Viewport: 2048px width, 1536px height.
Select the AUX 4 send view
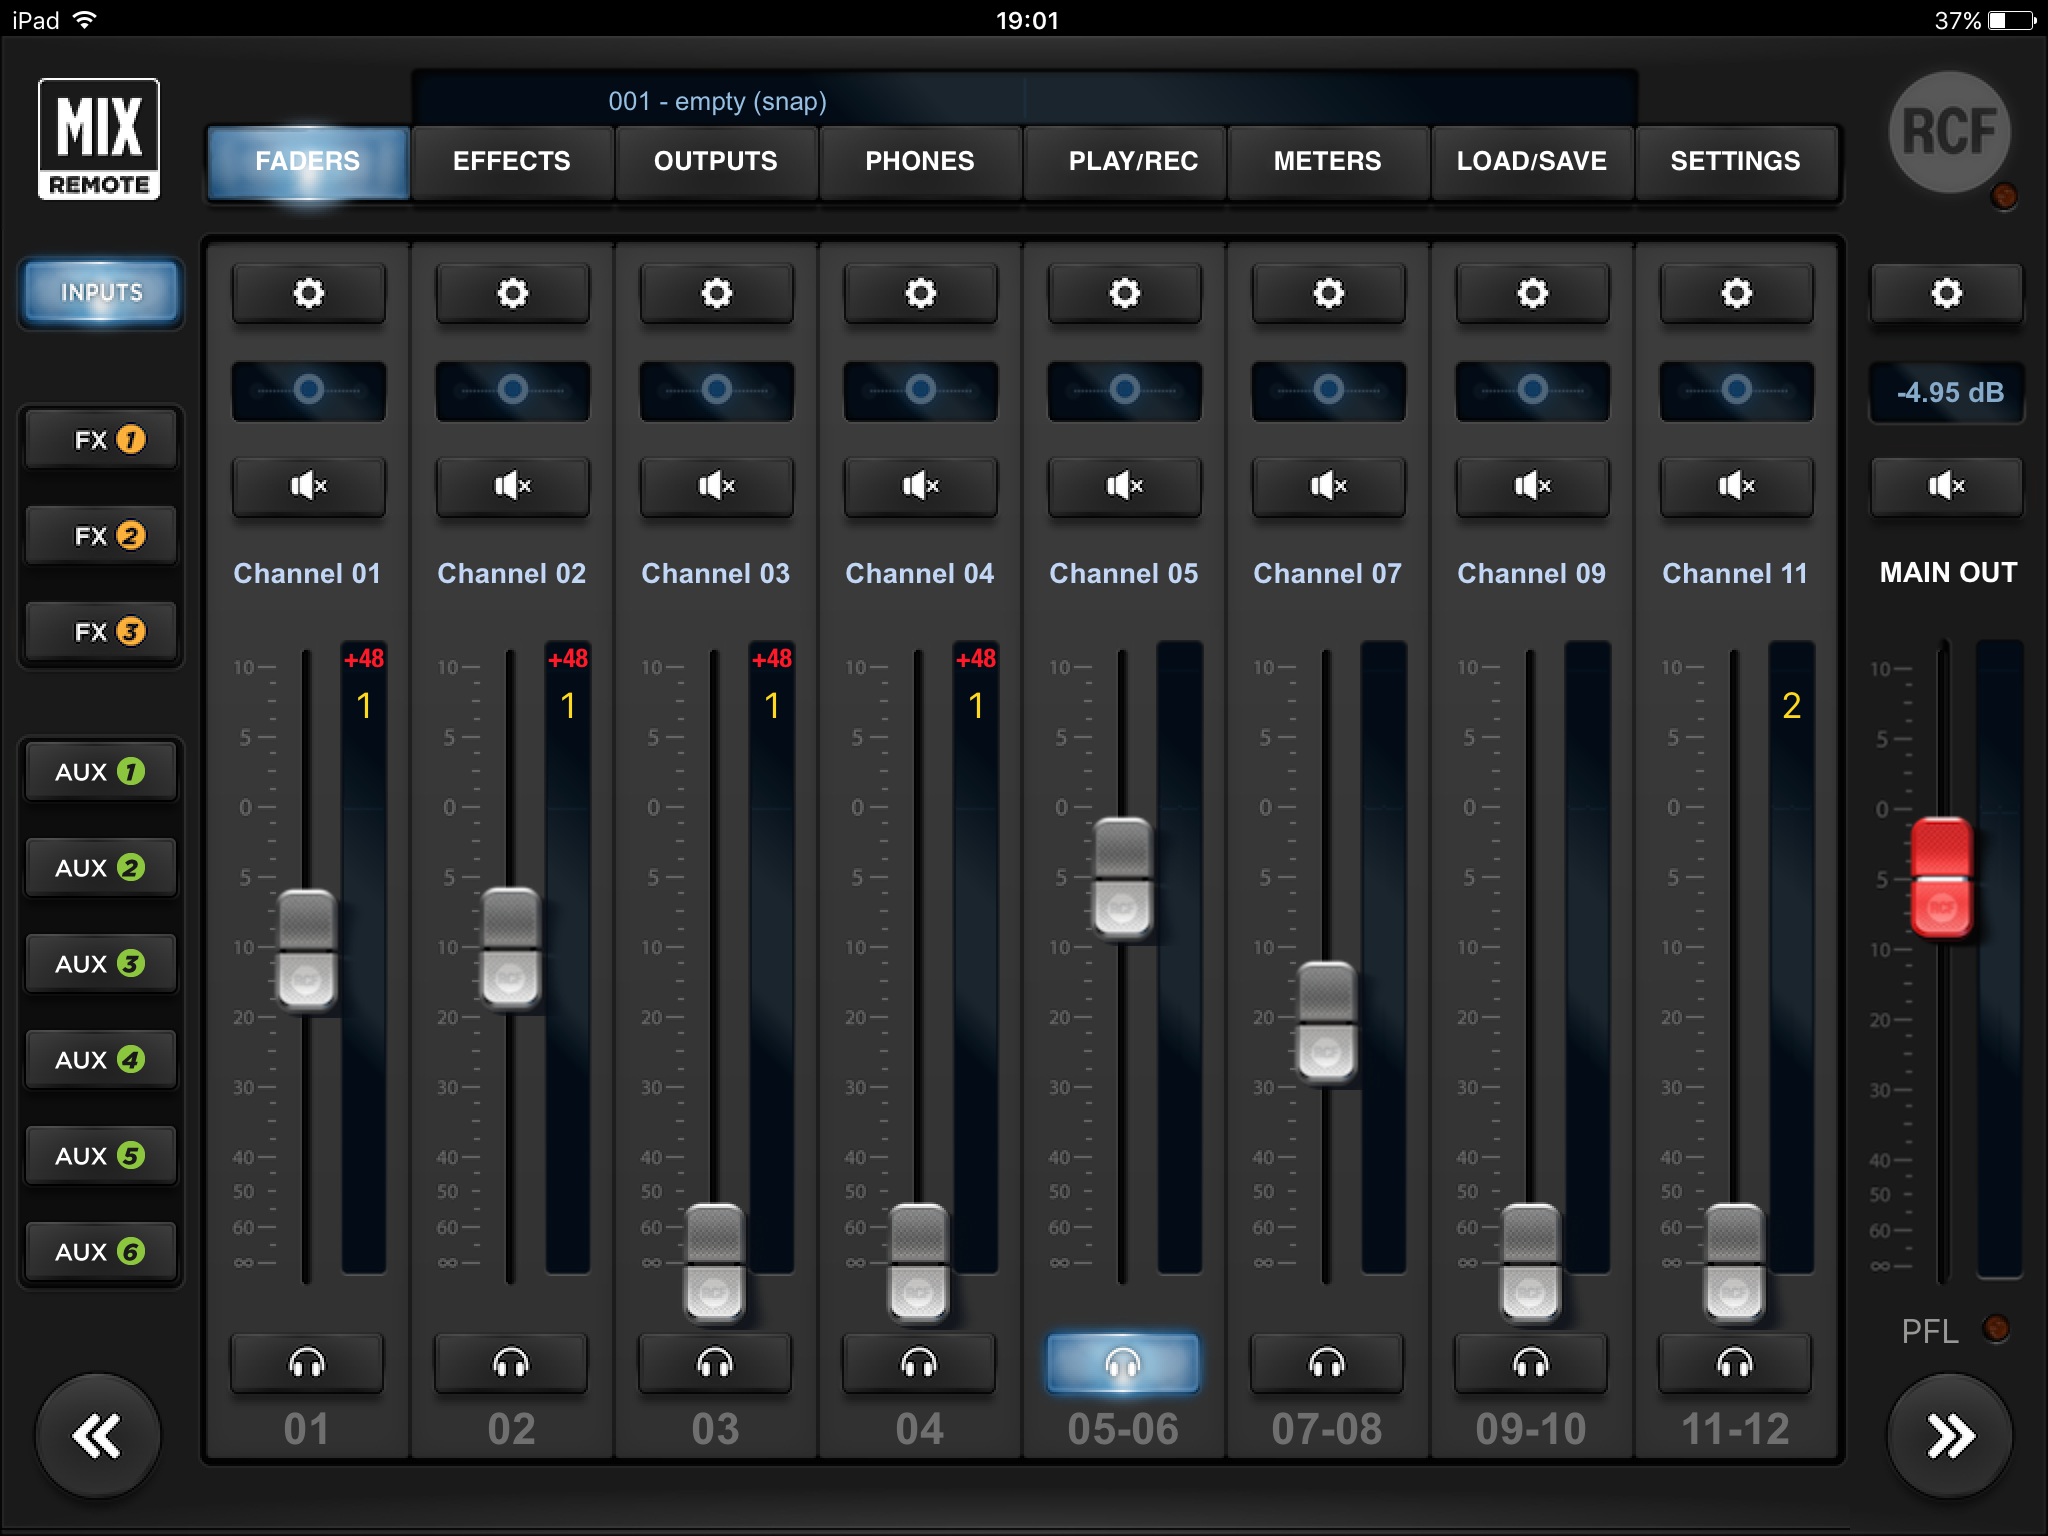pyautogui.click(x=101, y=1060)
